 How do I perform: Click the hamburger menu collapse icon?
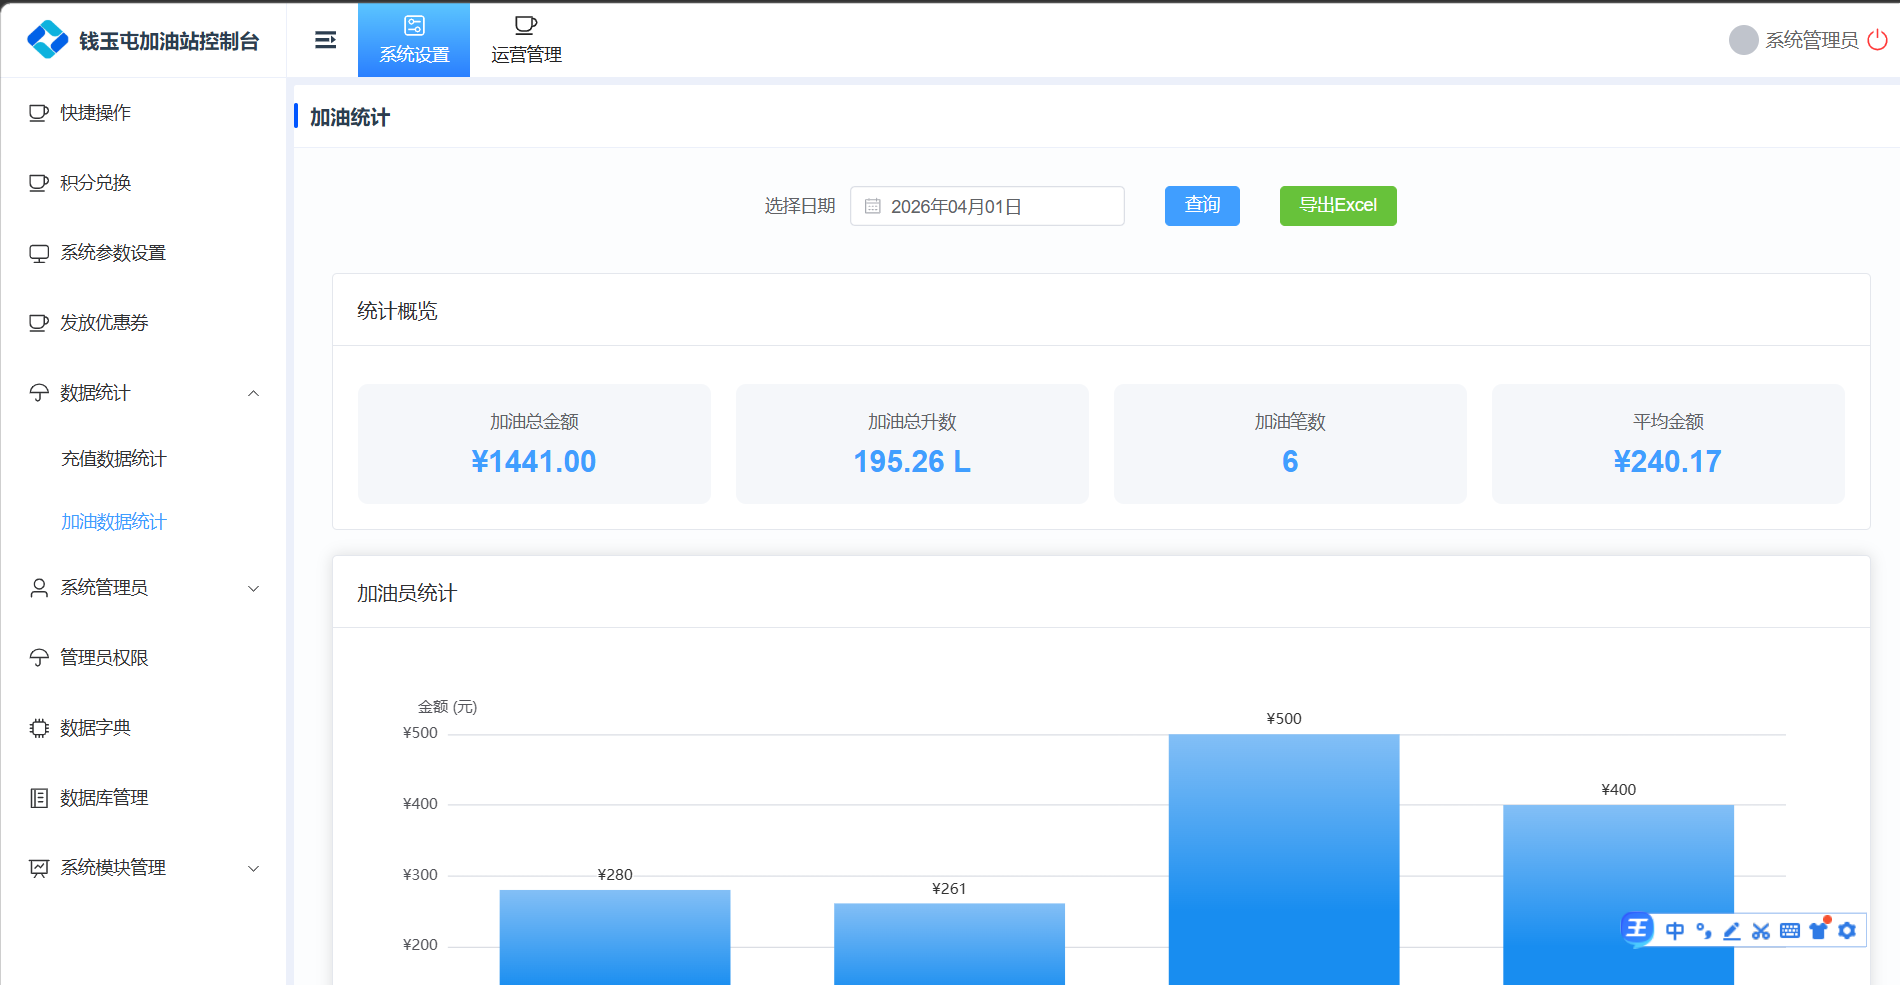coord(325,40)
